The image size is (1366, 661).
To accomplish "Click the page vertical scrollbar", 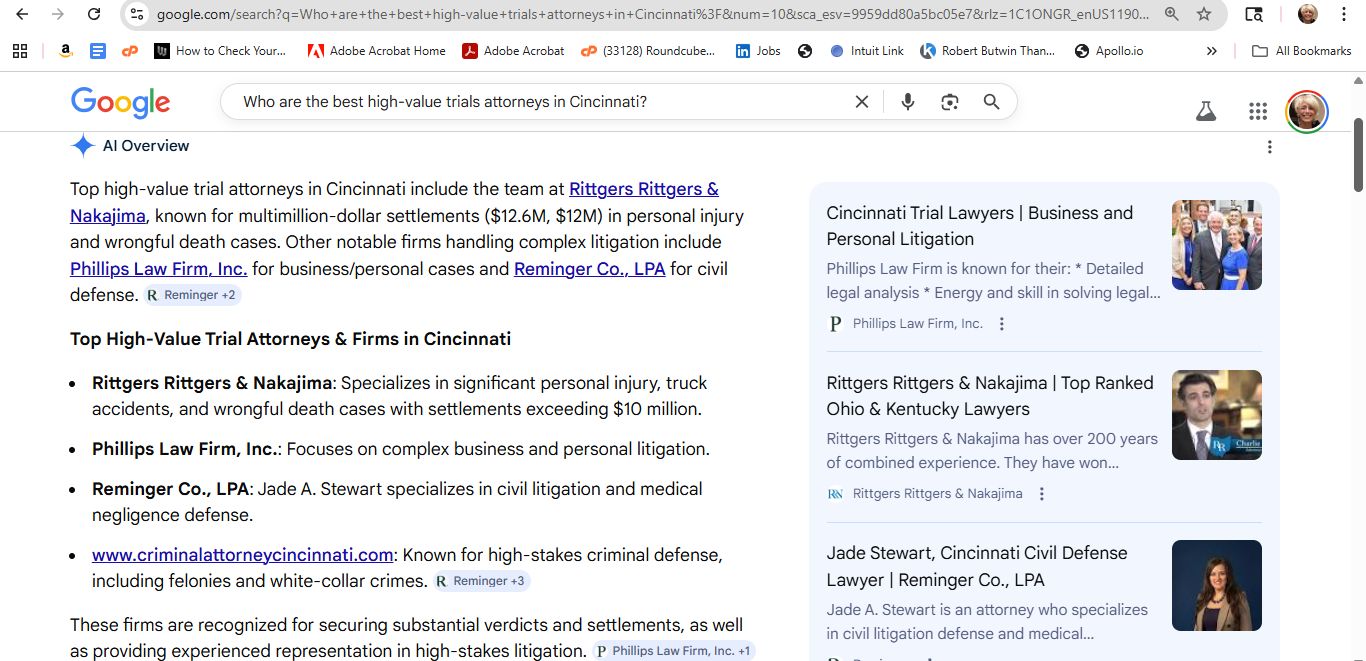I will coord(1359,155).
